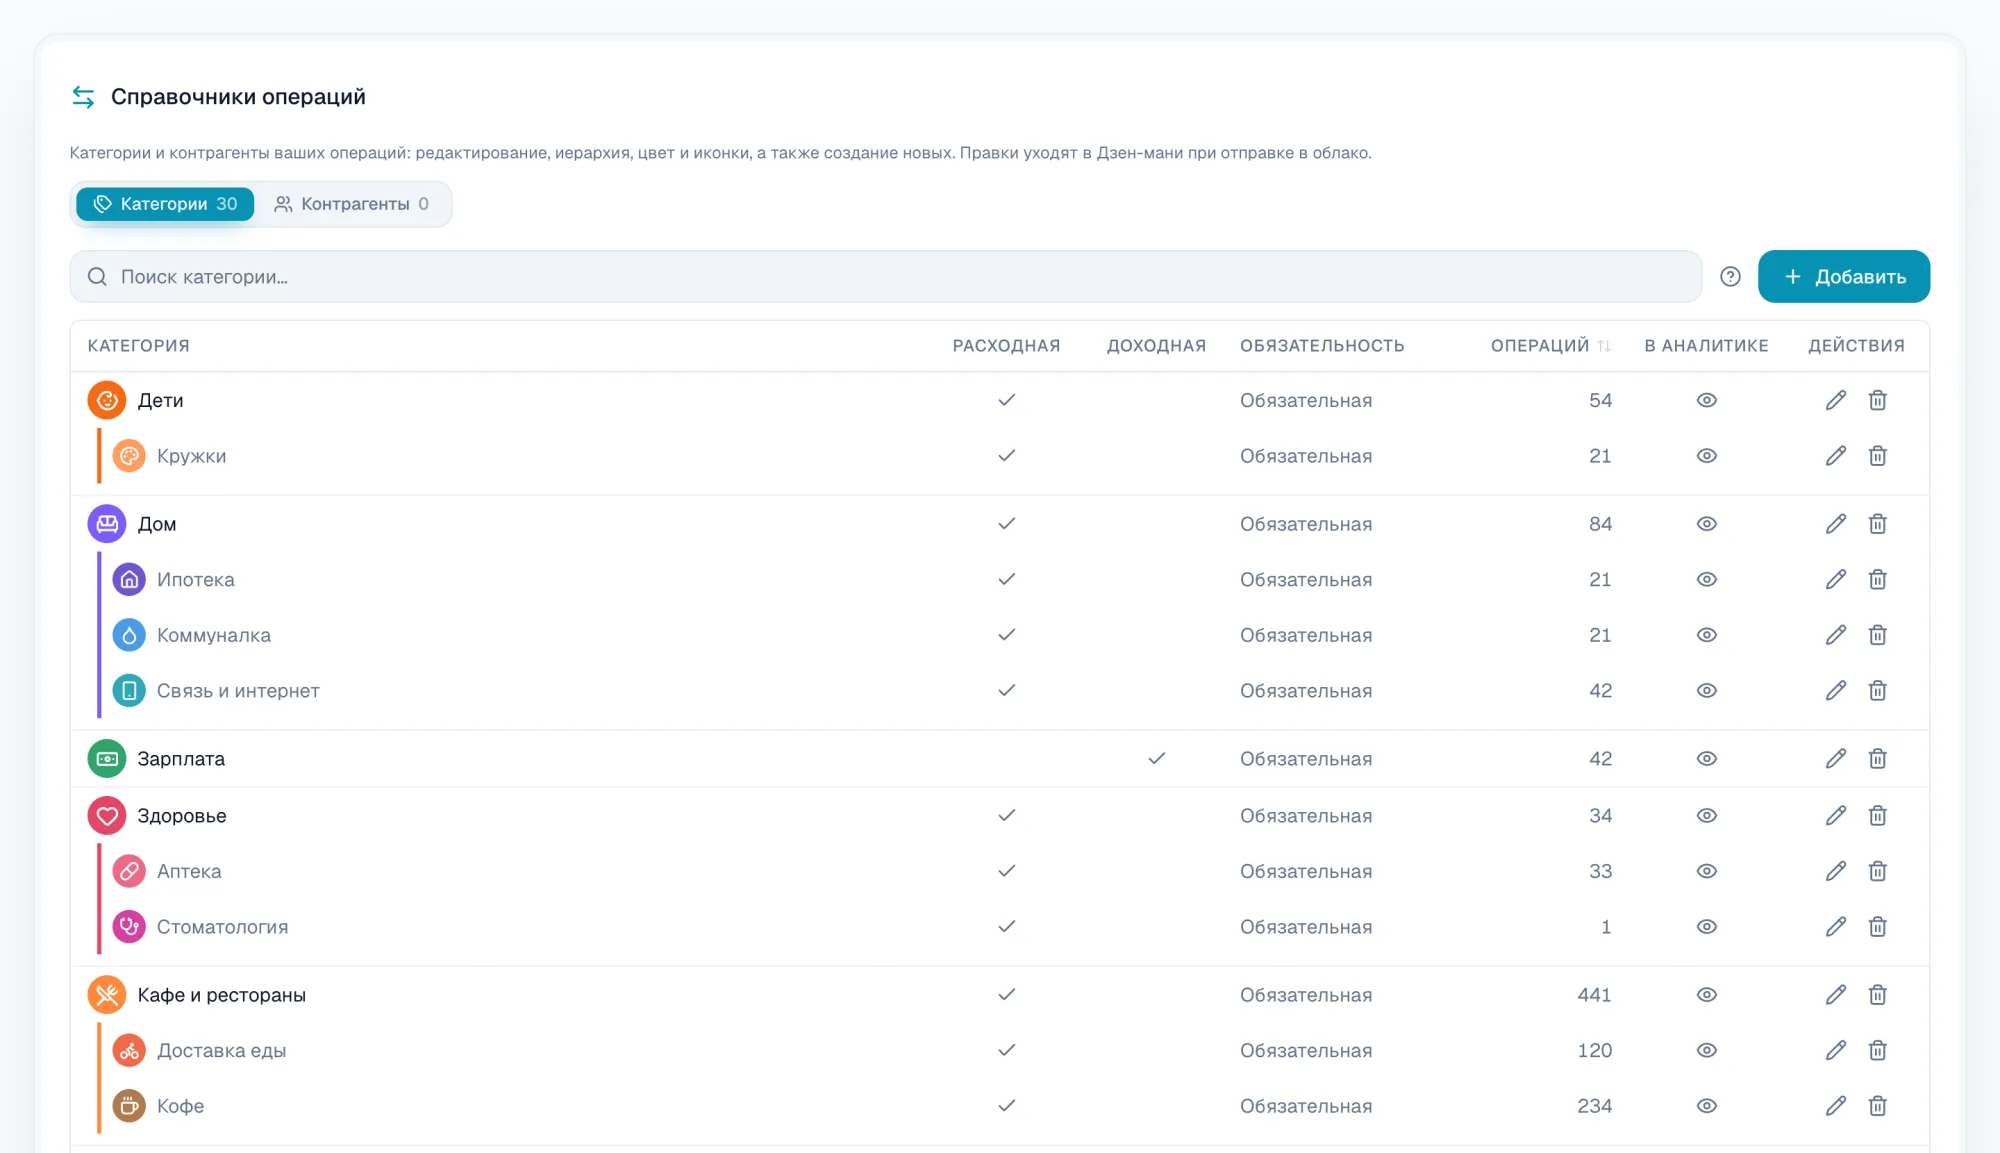
Task: Click the pink Аптека pill icon
Action: coord(129,871)
